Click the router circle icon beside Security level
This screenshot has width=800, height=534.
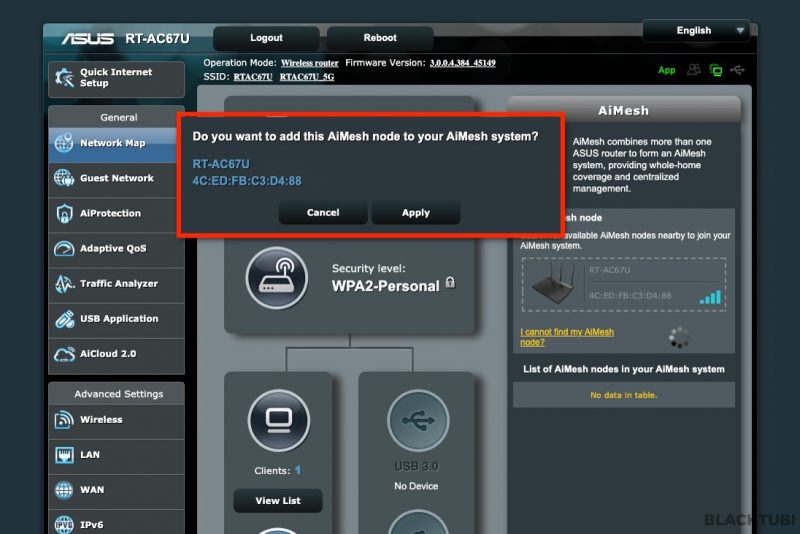[x=277, y=278]
